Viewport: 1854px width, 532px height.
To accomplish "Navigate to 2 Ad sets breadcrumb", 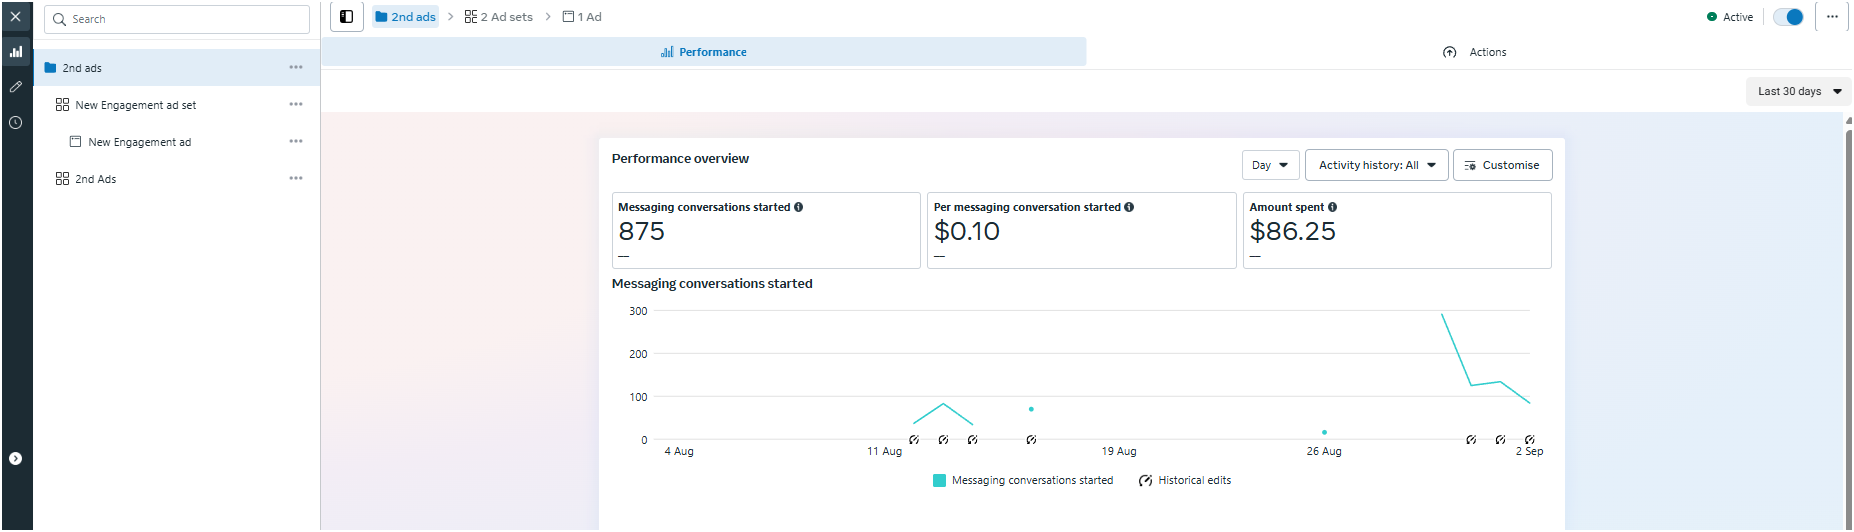I will pos(499,17).
